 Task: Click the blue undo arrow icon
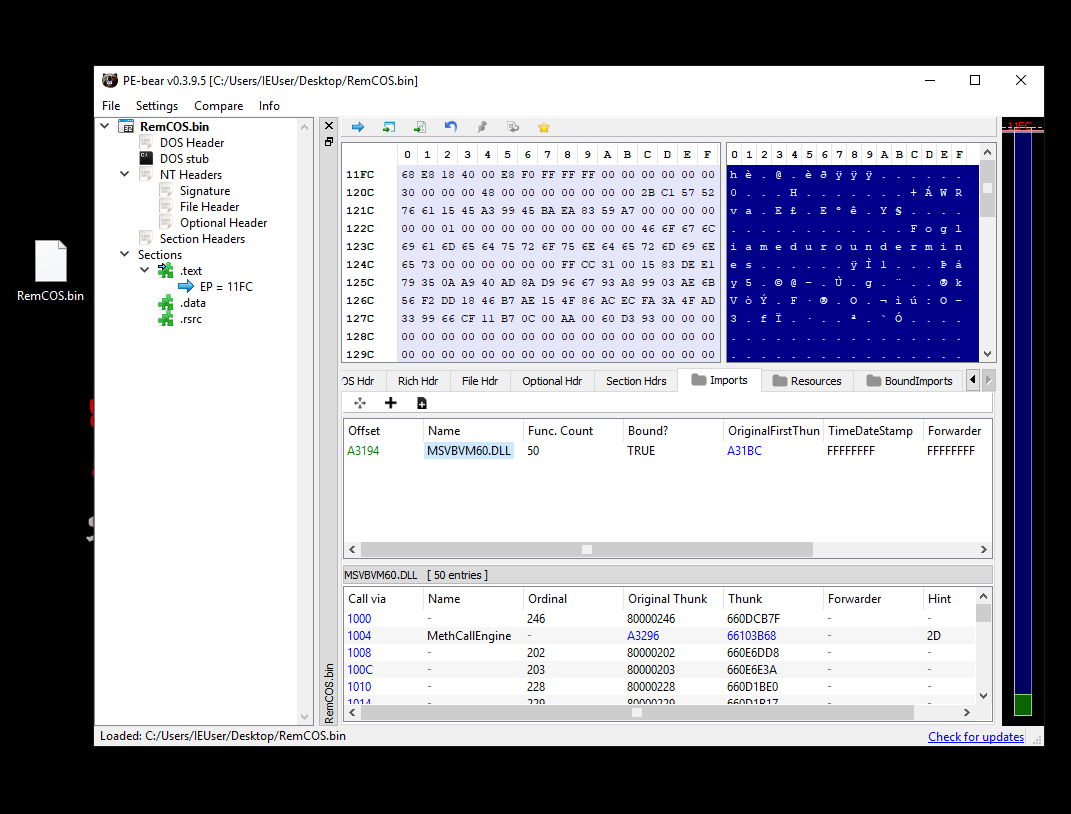[451, 127]
